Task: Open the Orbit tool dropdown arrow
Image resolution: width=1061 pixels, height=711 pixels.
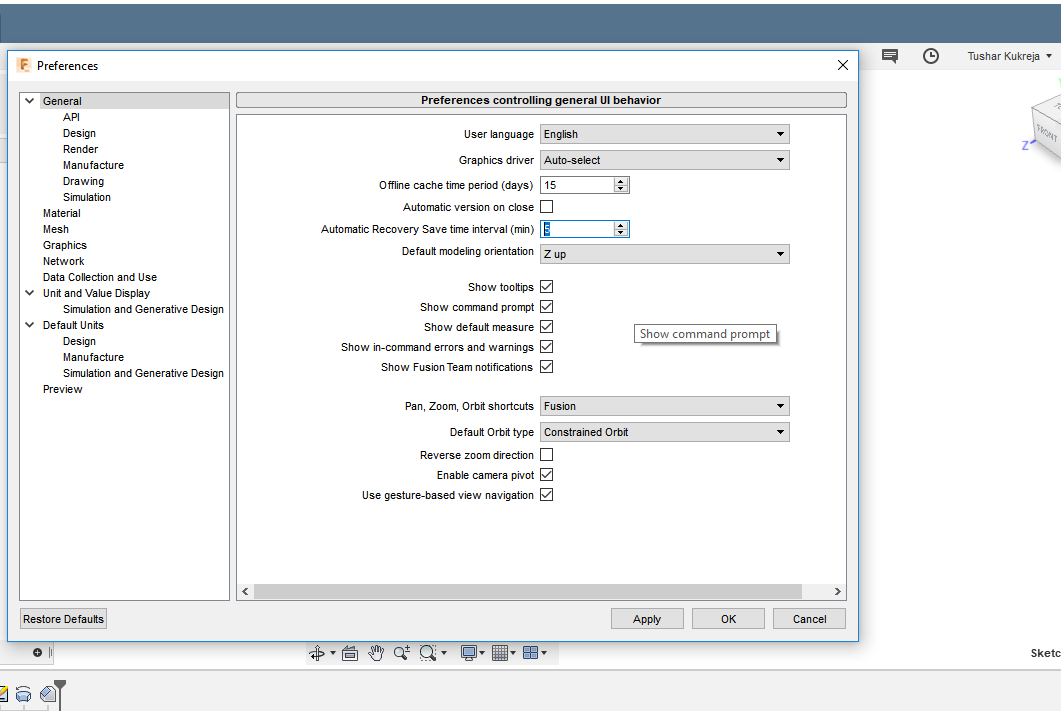Action: tap(332, 653)
